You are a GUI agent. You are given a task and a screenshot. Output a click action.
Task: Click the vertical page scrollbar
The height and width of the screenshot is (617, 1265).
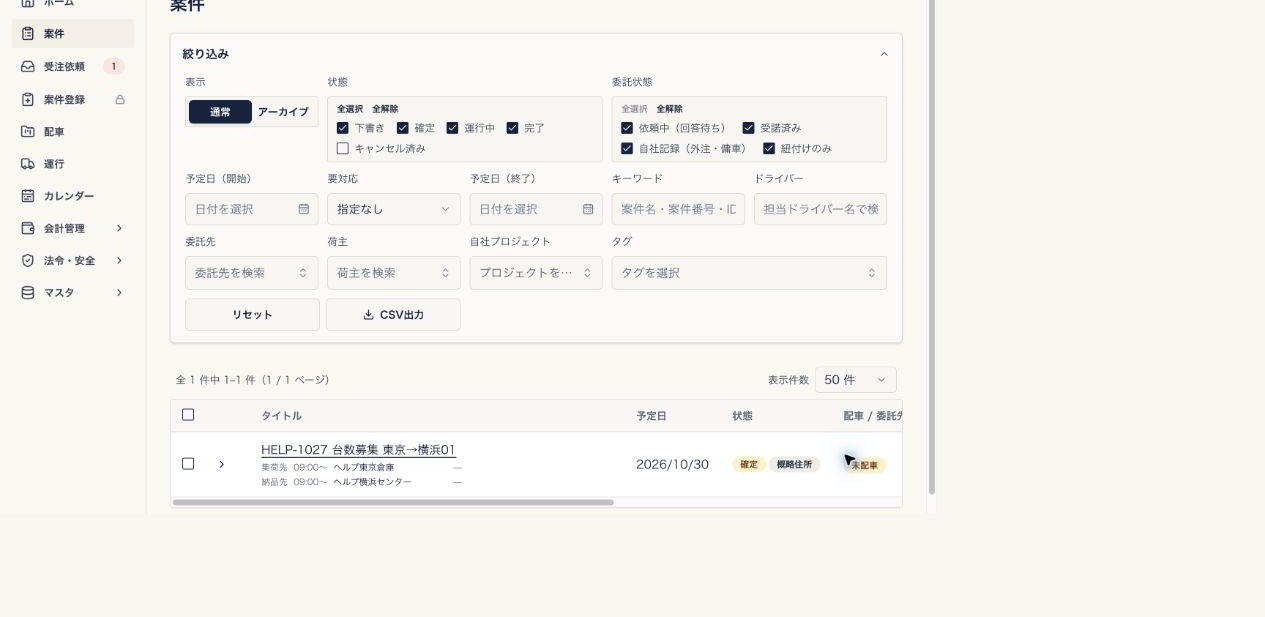pos(932,245)
